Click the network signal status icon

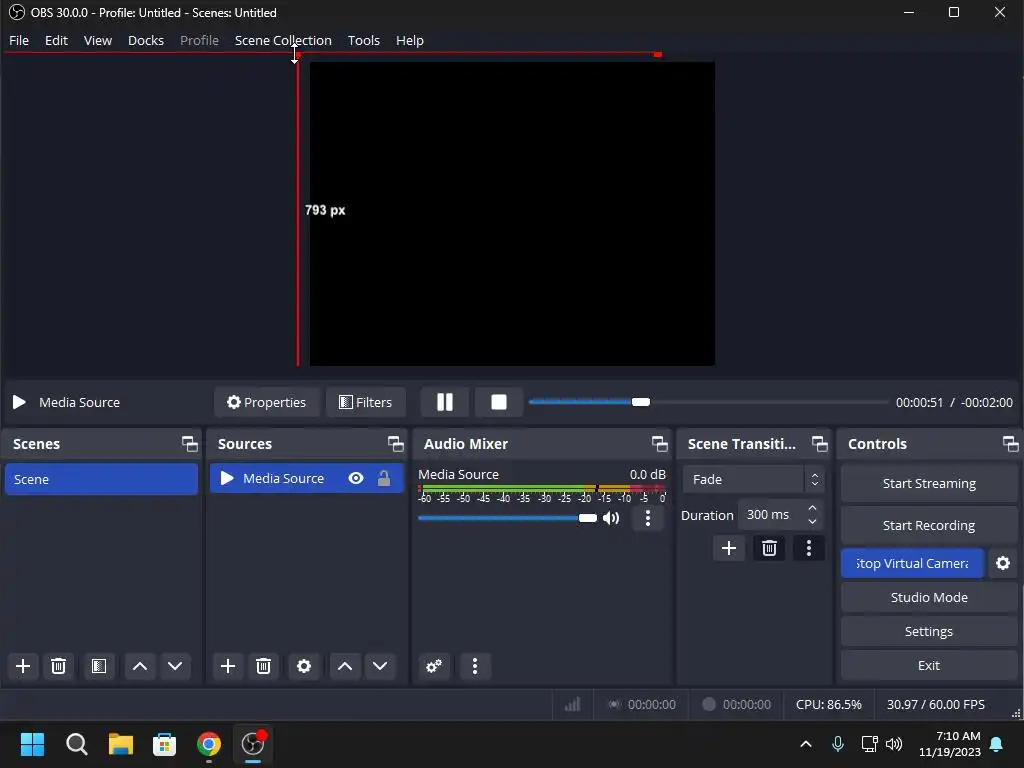click(x=573, y=705)
